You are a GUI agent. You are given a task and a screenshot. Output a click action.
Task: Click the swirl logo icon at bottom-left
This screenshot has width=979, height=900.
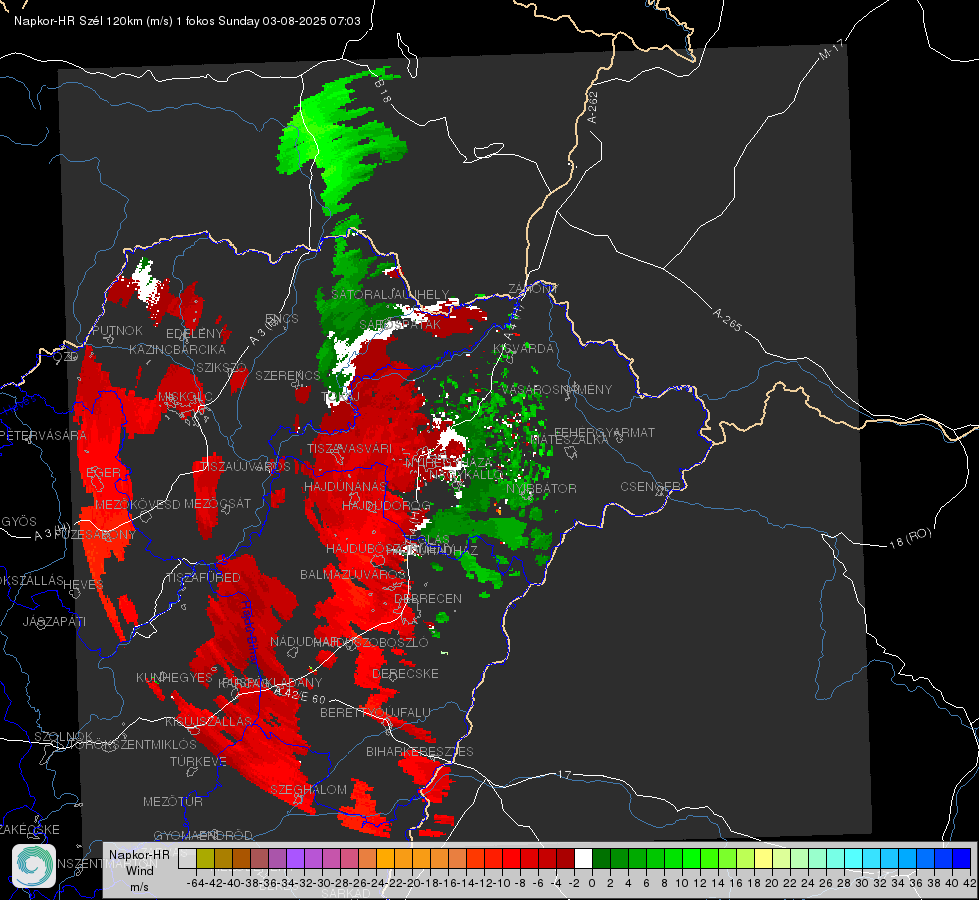point(34,866)
